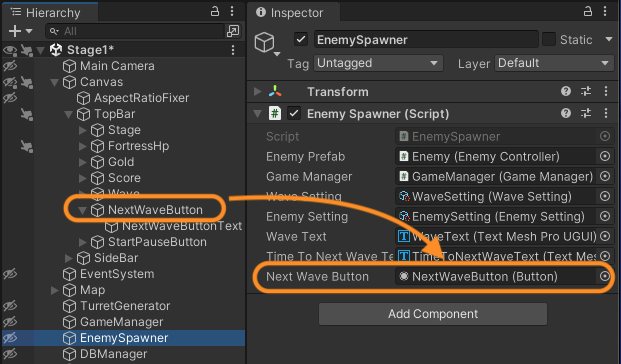Open Enemy Spawner script help icon
This screenshot has height=364, width=621.
(x=566, y=114)
